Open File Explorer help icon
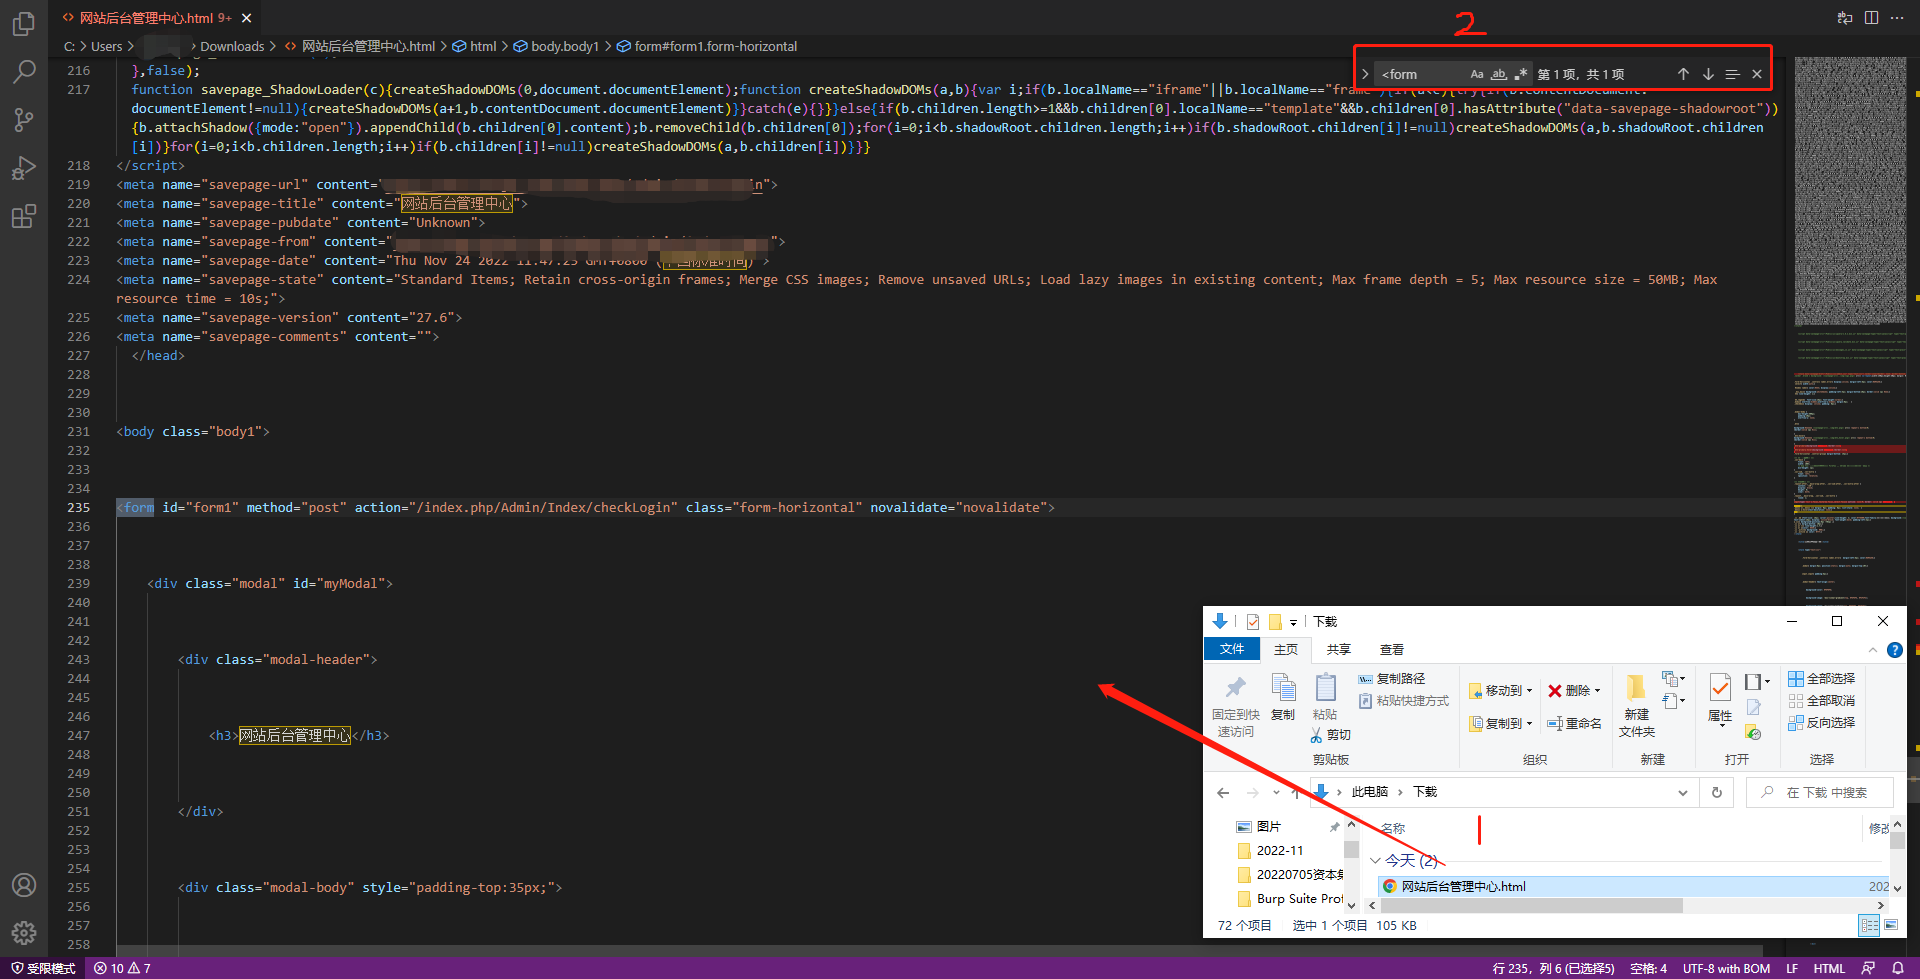 pyautogui.click(x=1894, y=650)
